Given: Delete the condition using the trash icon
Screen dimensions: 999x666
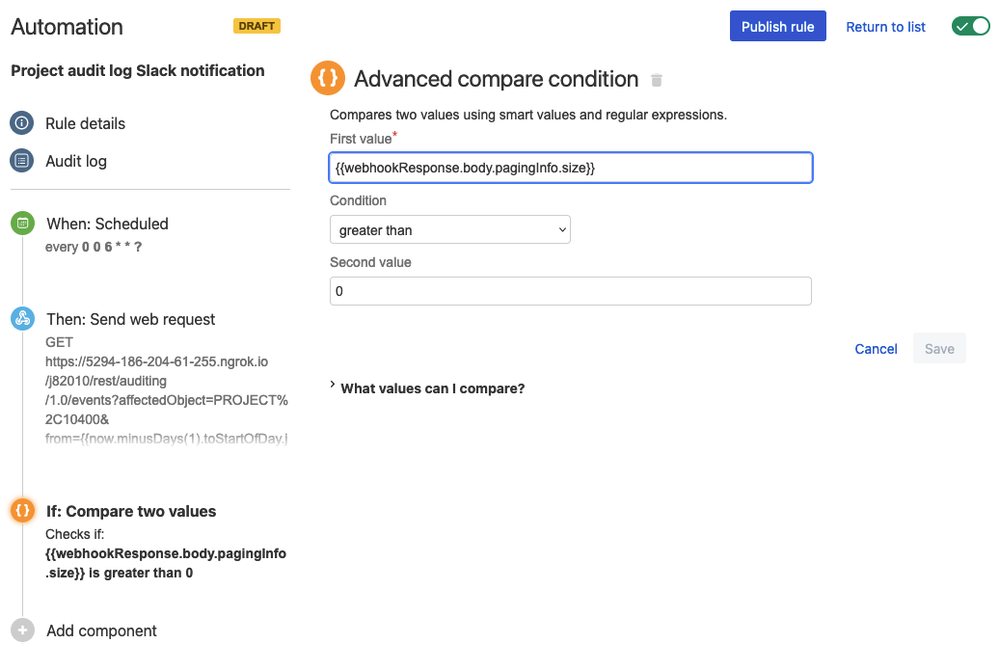Looking at the screenshot, I should pyautogui.click(x=657, y=80).
